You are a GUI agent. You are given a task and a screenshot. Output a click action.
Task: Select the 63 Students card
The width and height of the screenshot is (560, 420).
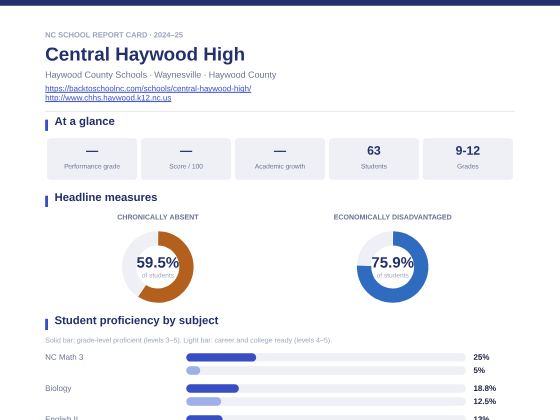tap(374, 159)
